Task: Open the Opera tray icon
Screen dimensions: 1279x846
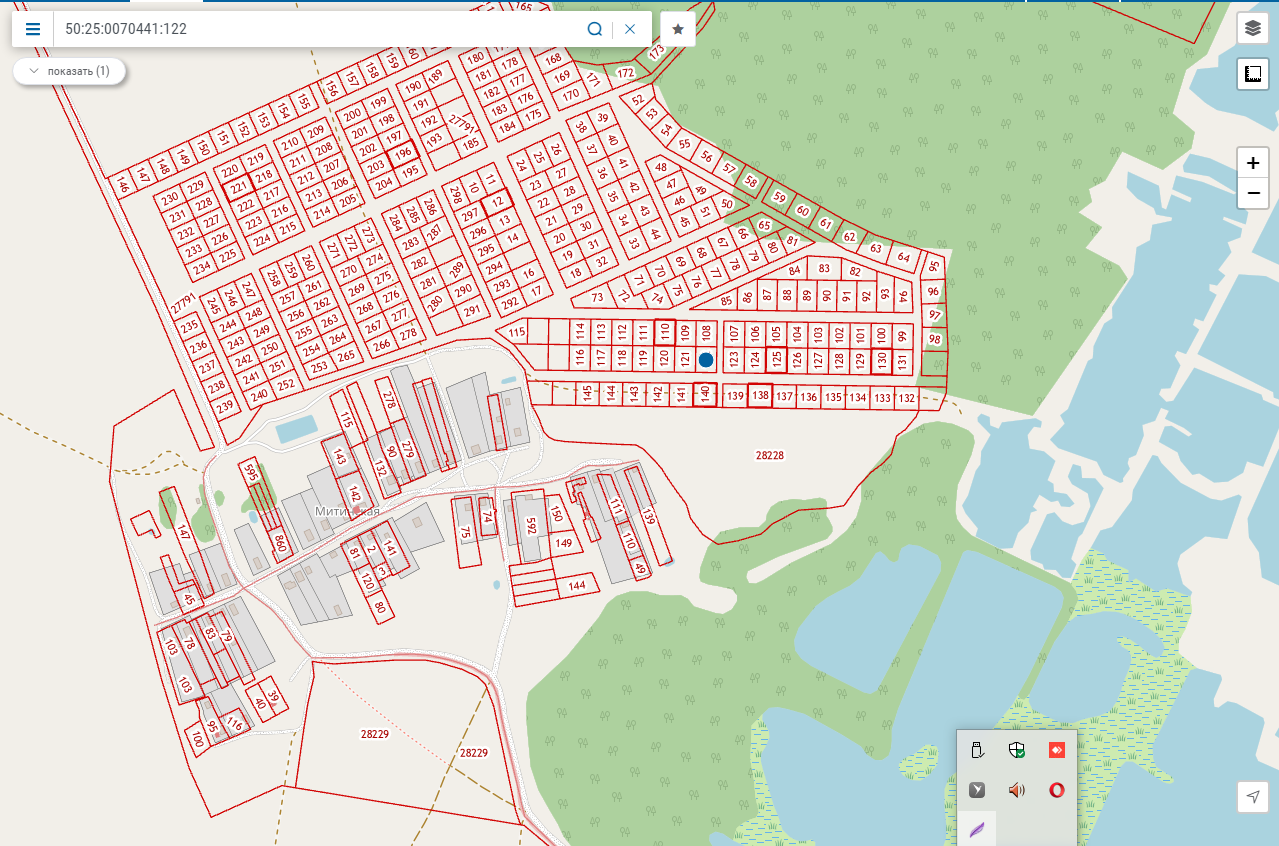Action: click(1056, 790)
